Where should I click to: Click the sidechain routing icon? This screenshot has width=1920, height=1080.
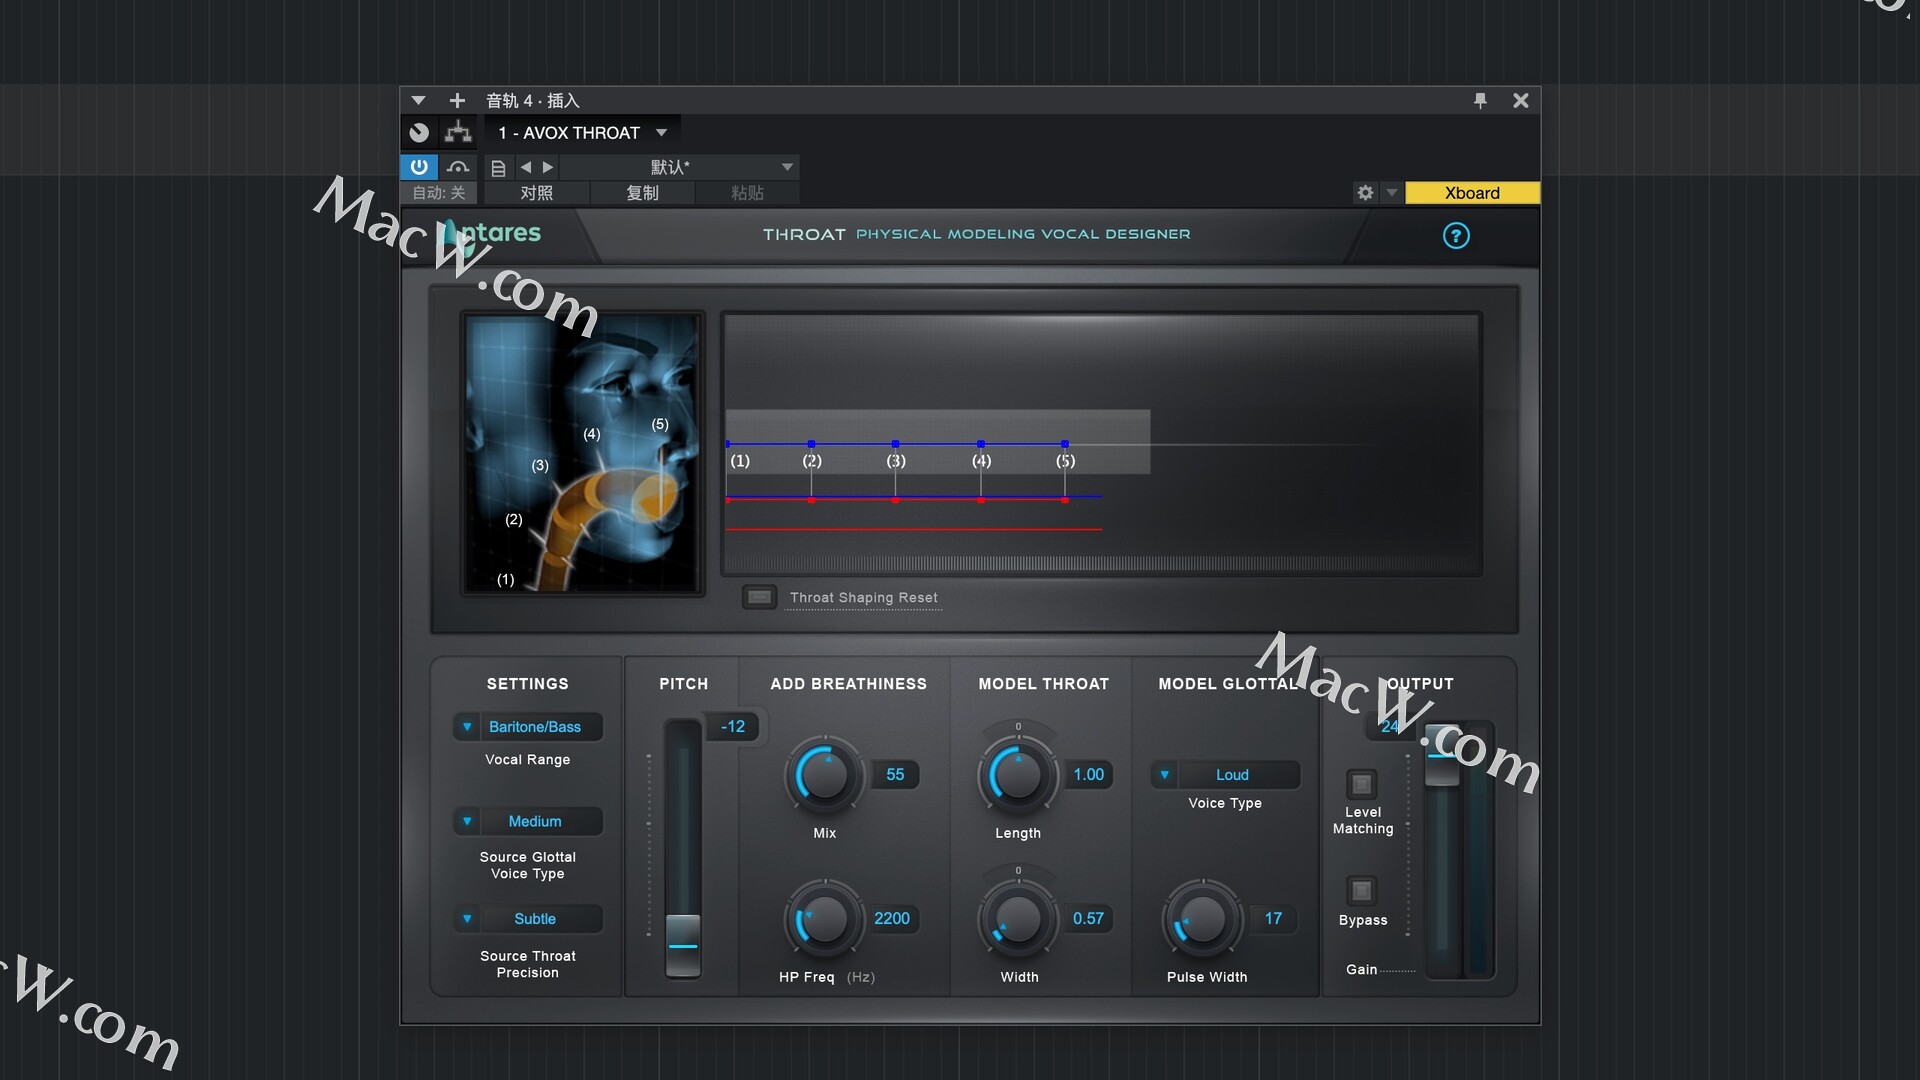[x=458, y=132]
